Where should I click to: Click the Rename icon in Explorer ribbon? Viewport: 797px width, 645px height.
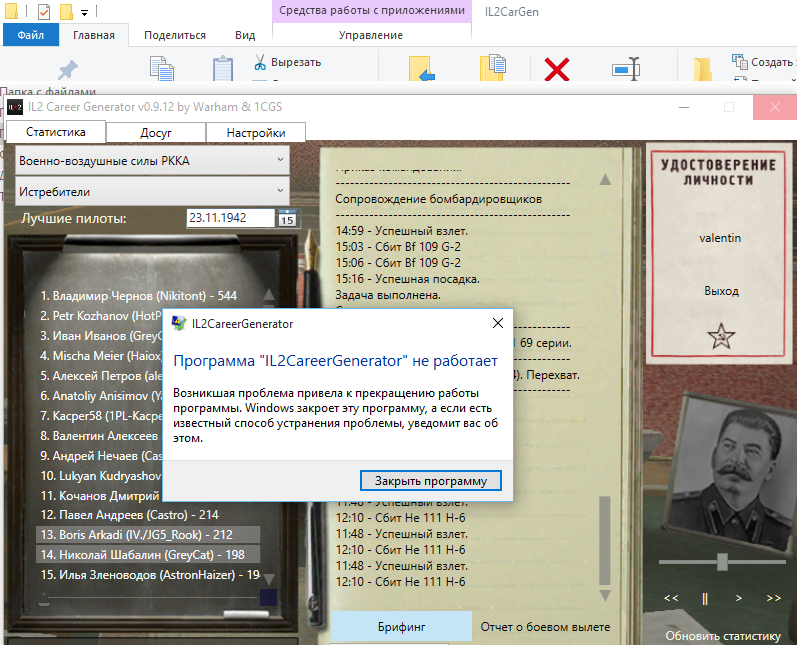tap(626, 68)
